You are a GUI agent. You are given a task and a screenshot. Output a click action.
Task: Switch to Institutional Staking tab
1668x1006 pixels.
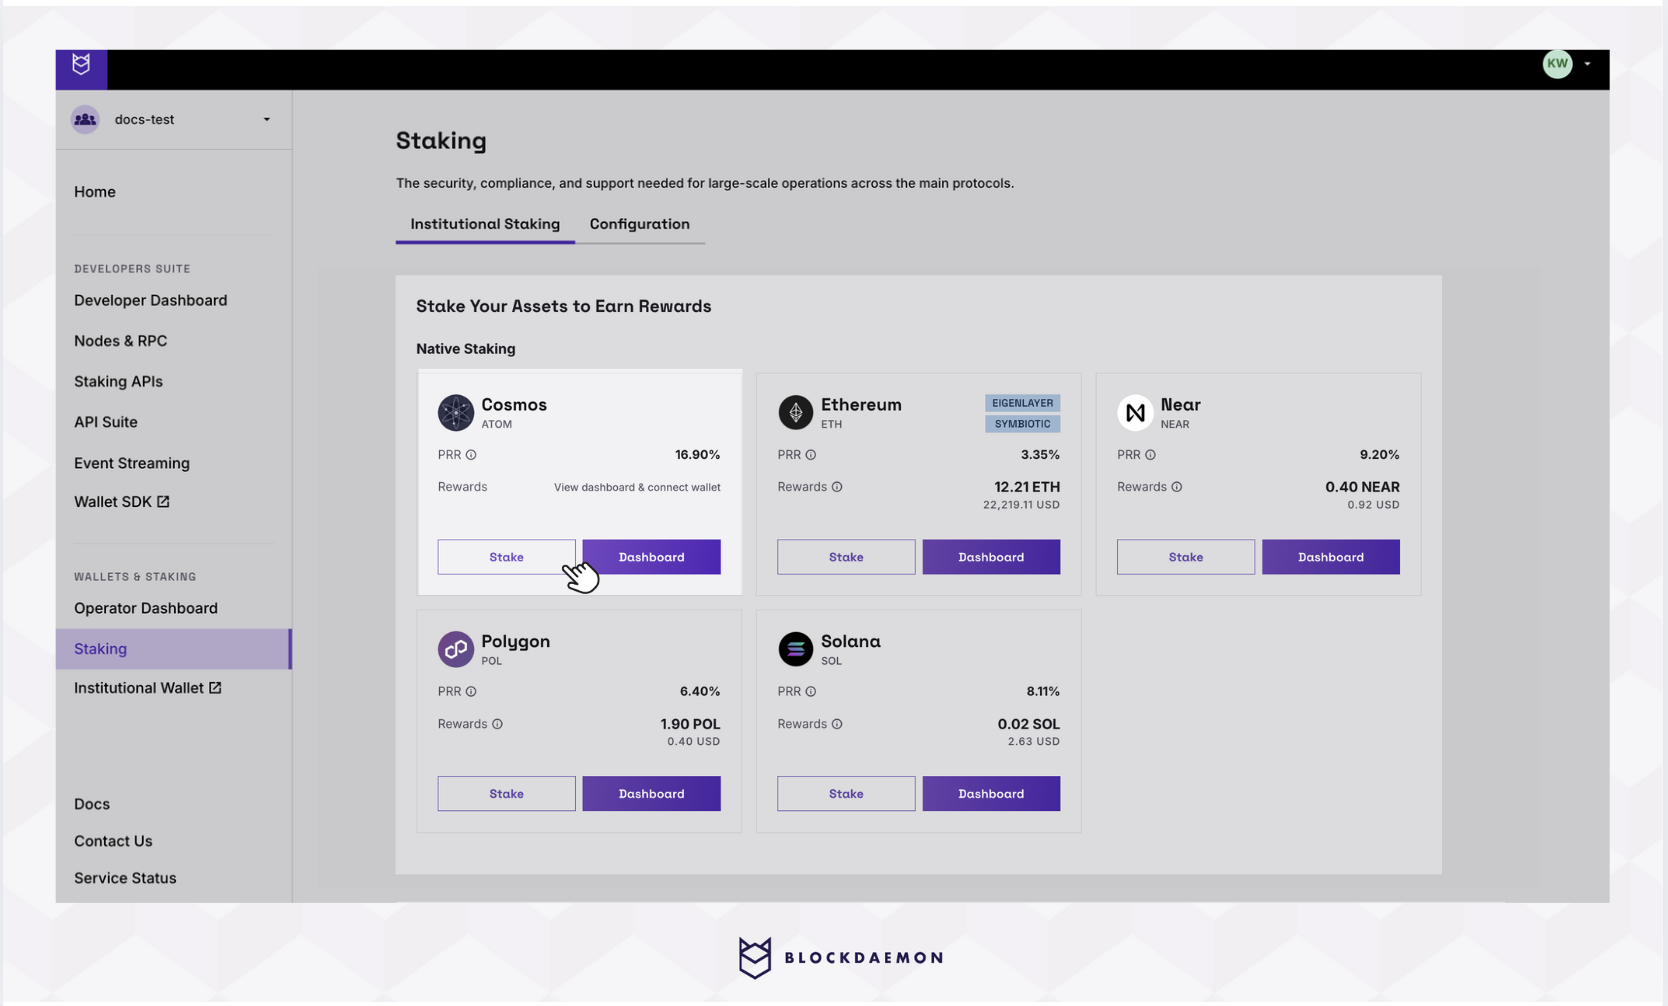[x=485, y=224]
